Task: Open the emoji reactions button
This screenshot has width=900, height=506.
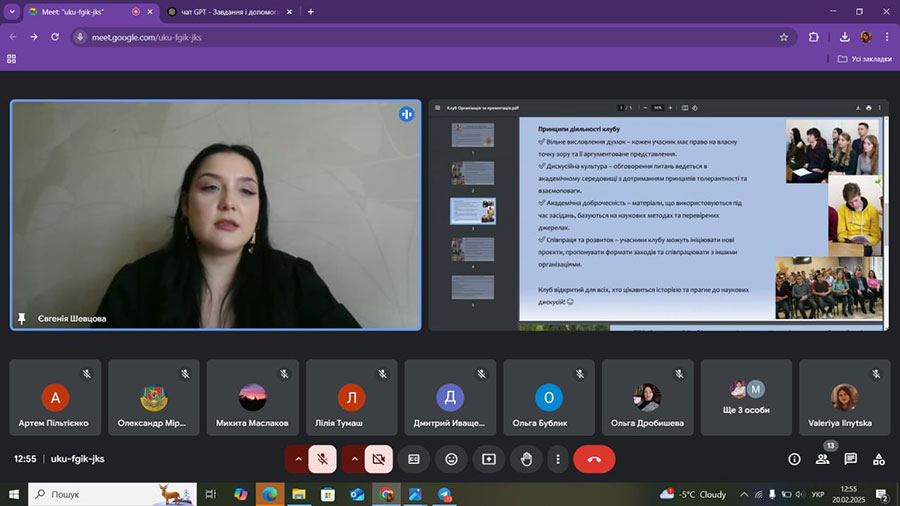Action: tap(452, 459)
